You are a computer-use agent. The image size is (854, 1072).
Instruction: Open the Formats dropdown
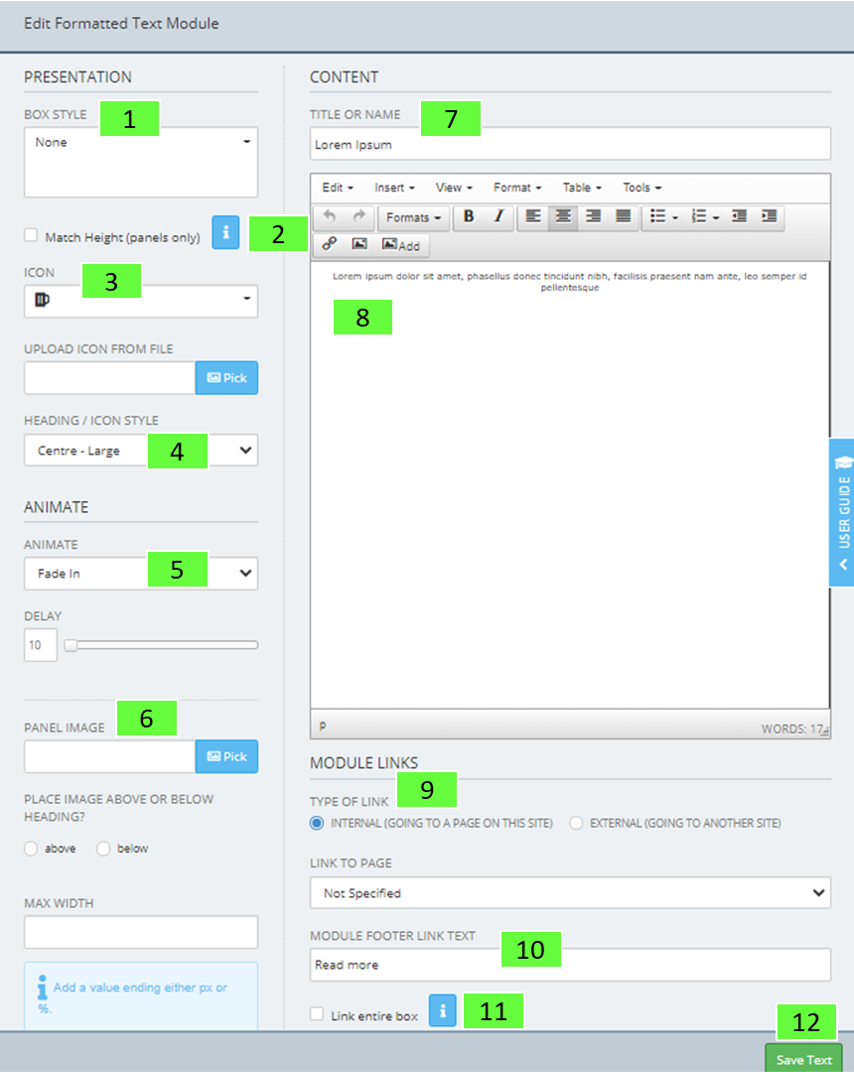(413, 217)
